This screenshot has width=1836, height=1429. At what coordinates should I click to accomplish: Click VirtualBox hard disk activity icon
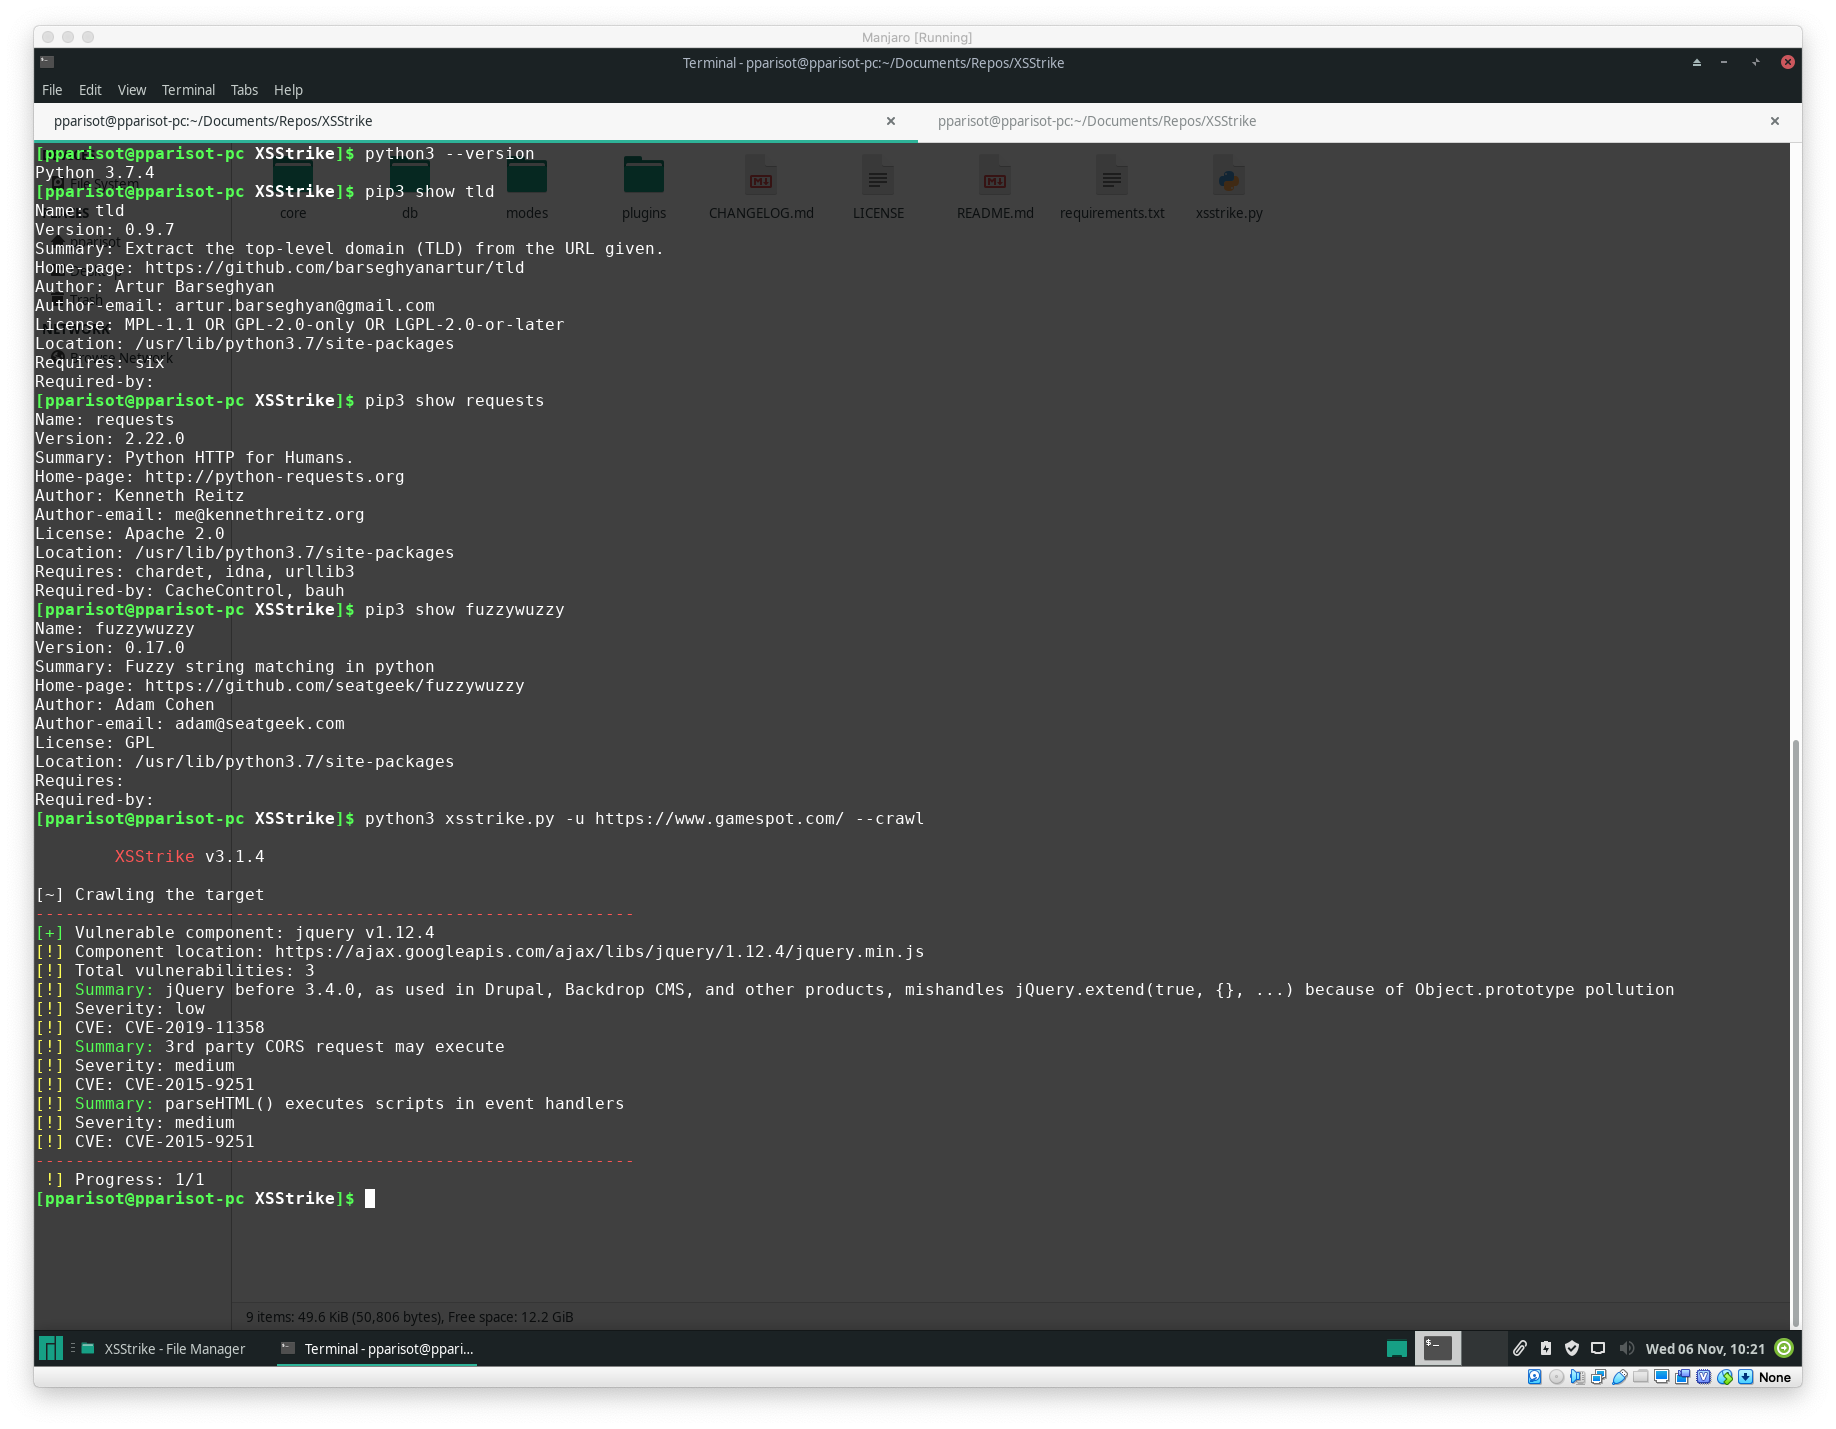pos(1534,1377)
